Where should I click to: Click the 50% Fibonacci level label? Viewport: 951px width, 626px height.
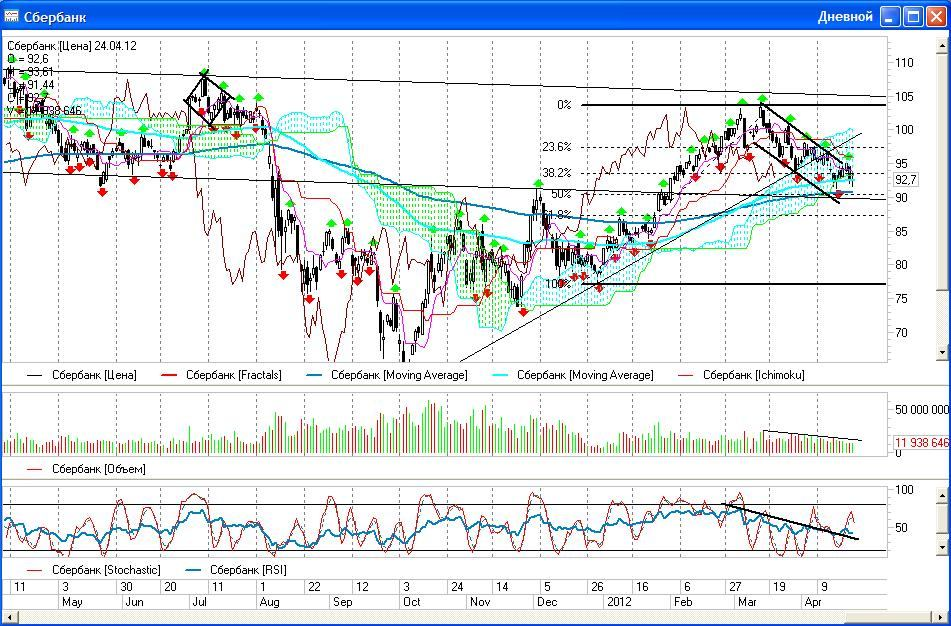561,194
